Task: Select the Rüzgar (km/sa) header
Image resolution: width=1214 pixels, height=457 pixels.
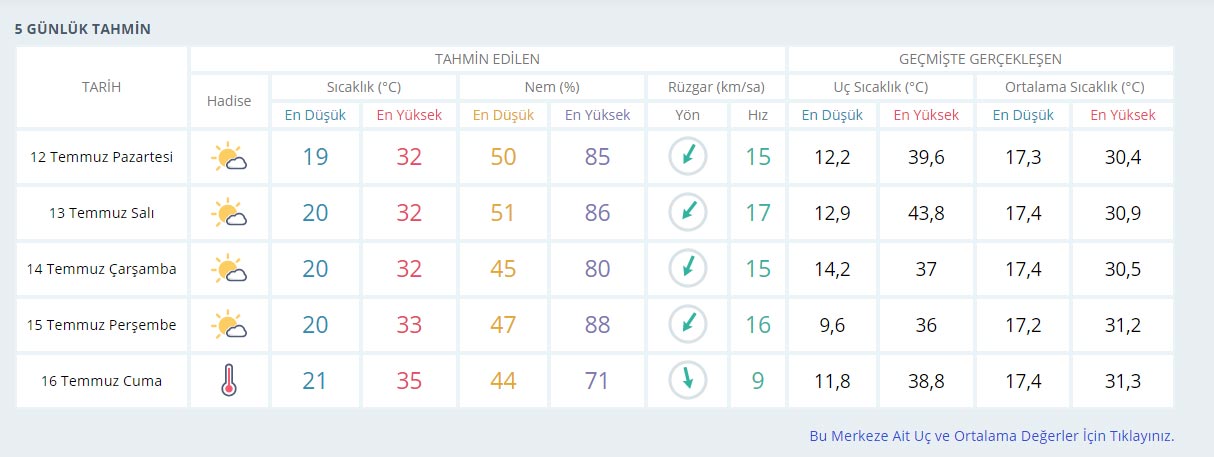Action: point(716,87)
